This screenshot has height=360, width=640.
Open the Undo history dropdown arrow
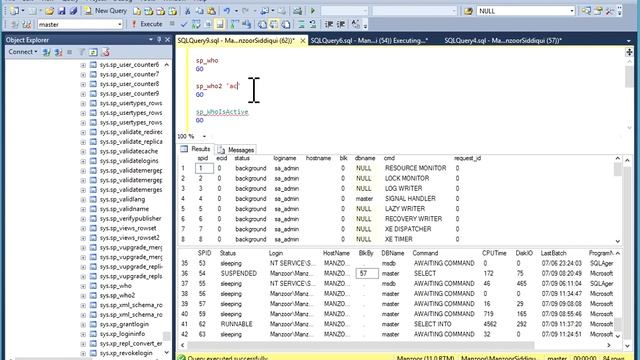click(236, 11)
